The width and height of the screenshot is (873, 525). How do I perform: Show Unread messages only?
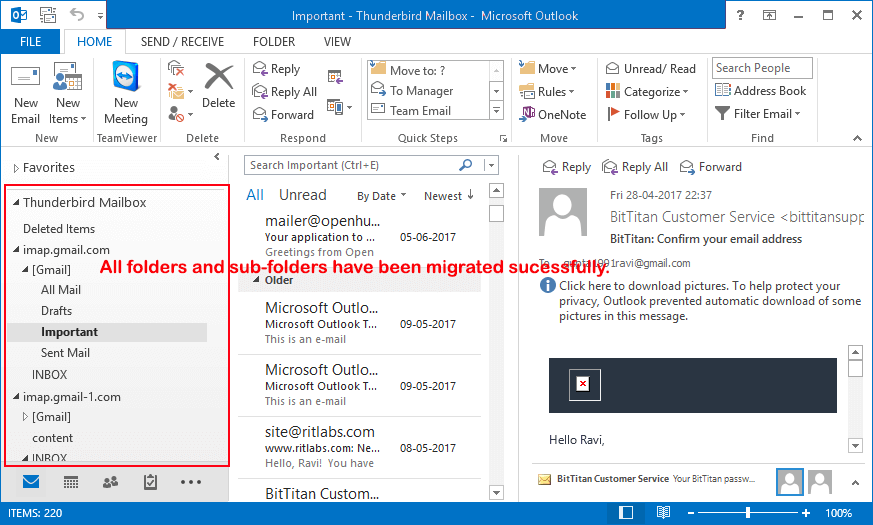(302, 195)
